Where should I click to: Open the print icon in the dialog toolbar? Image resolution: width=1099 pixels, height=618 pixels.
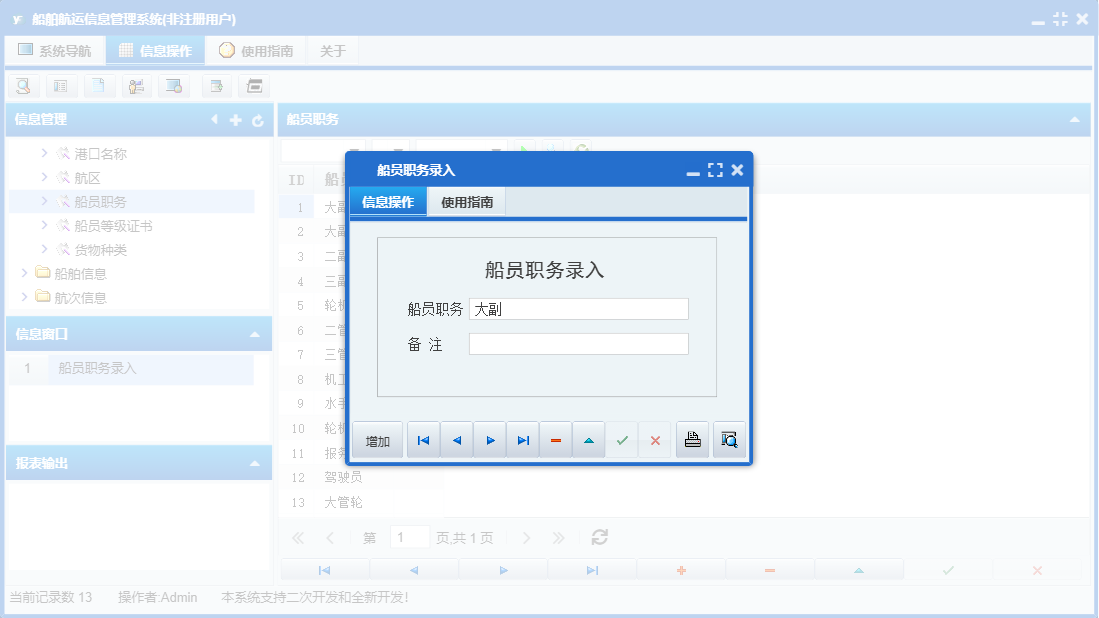(x=692, y=439)
